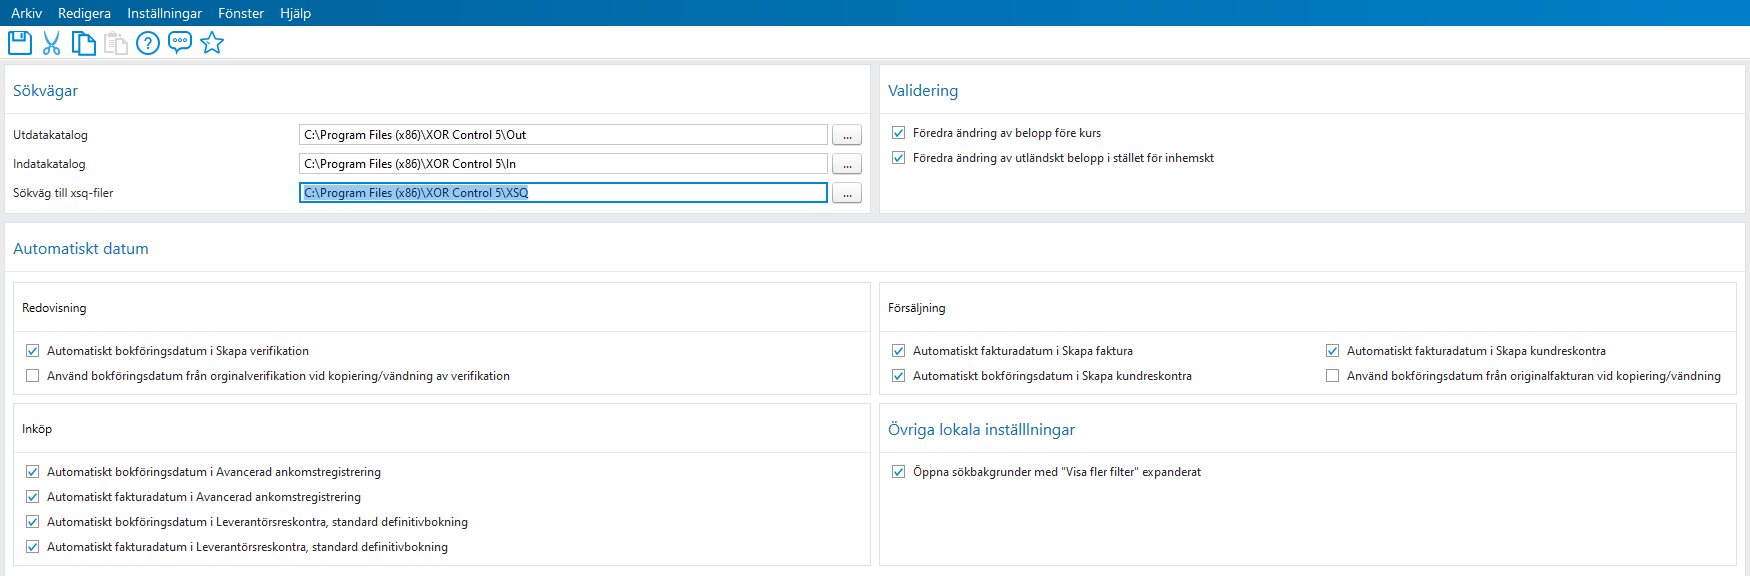Click the Sökväg till xsq-filer label
This screenshot has height=576, width=1750.
pyautogui.click(x=63, y=193)
